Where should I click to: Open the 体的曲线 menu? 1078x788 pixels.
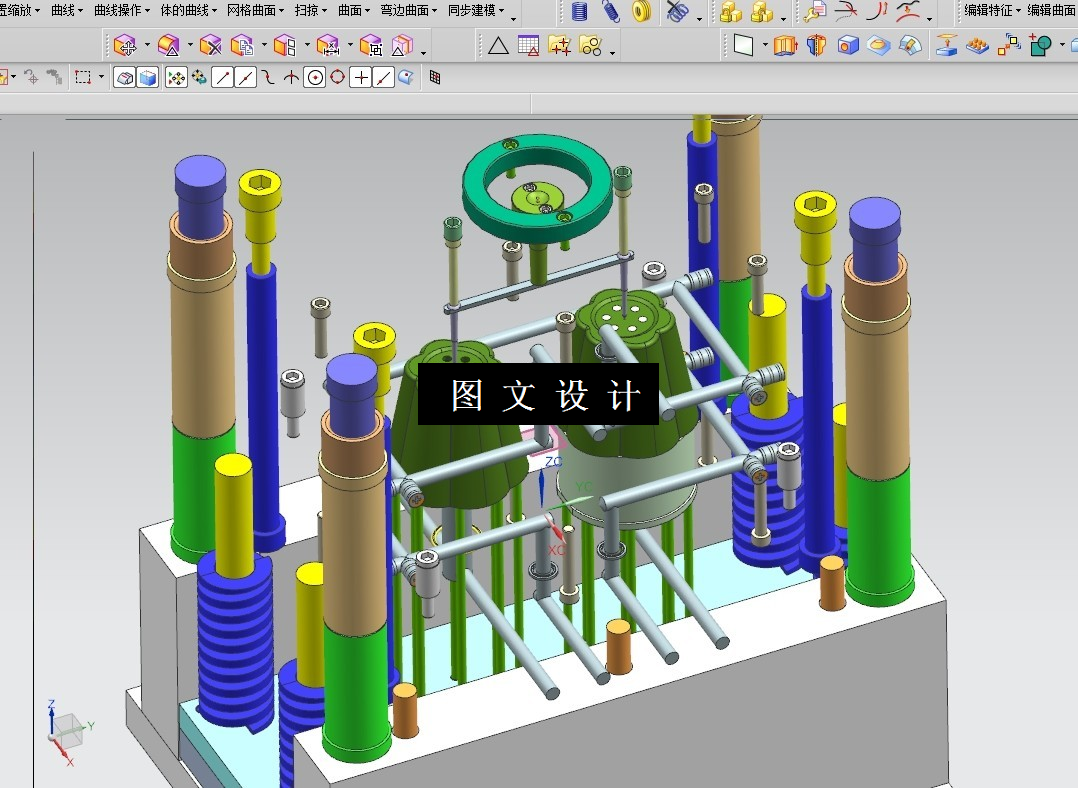188,10
